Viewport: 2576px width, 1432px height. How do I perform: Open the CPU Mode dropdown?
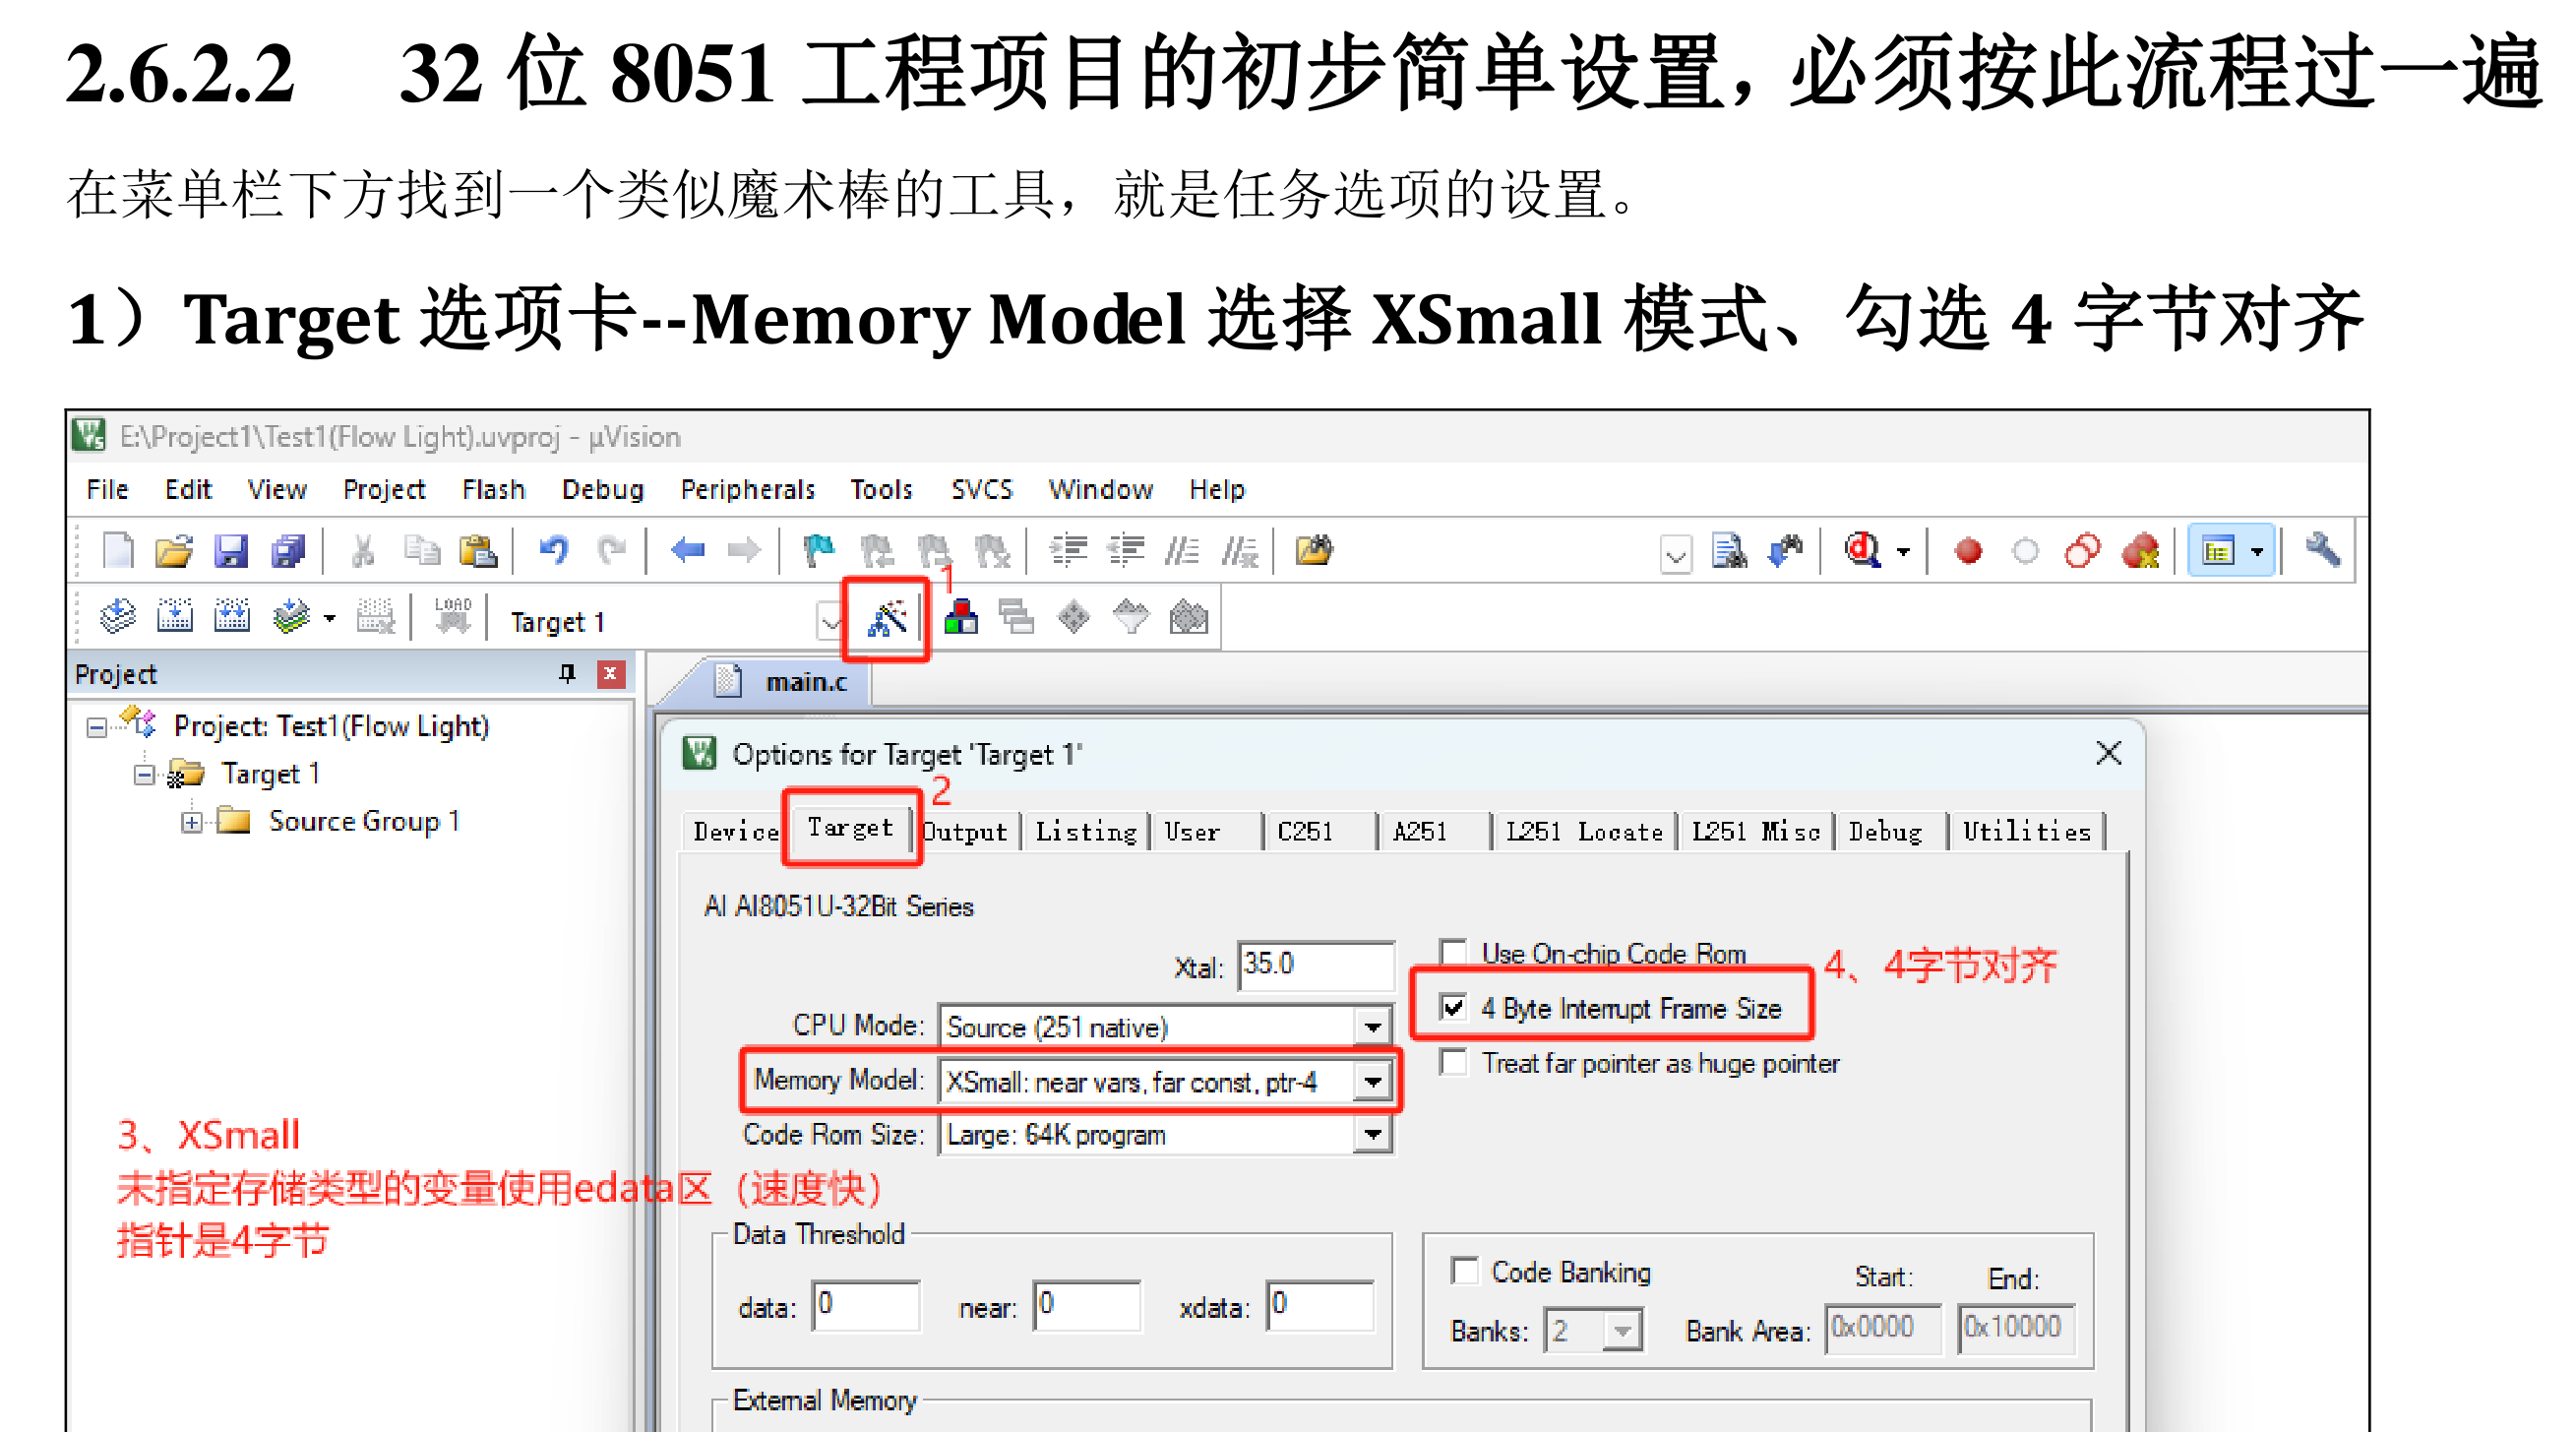(1373, 1027)
